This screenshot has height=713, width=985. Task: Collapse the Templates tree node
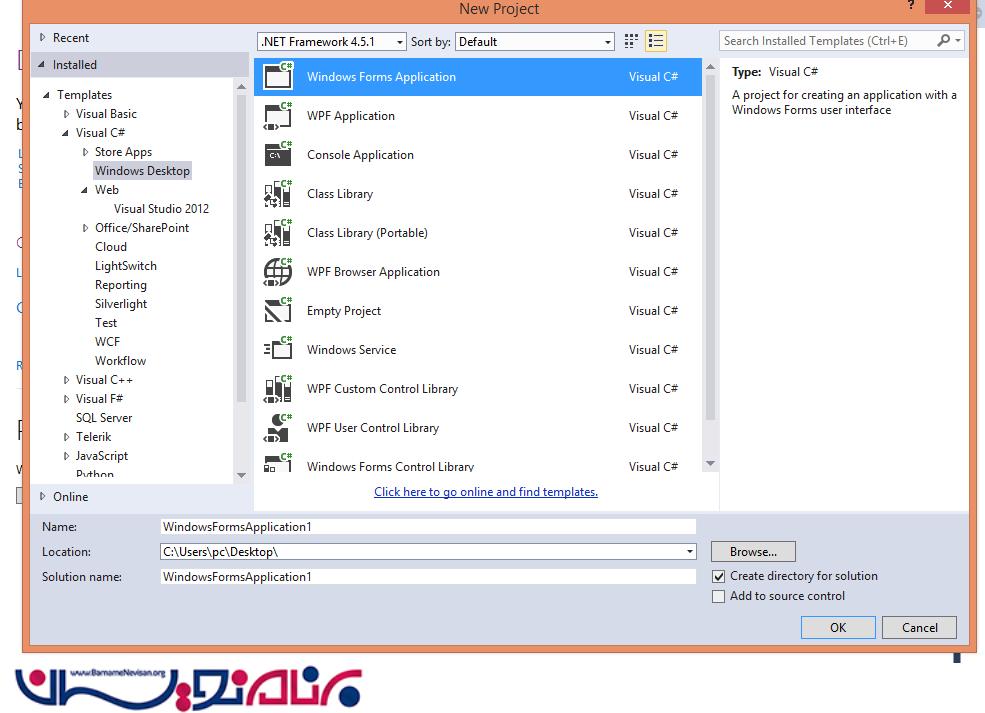46,95
